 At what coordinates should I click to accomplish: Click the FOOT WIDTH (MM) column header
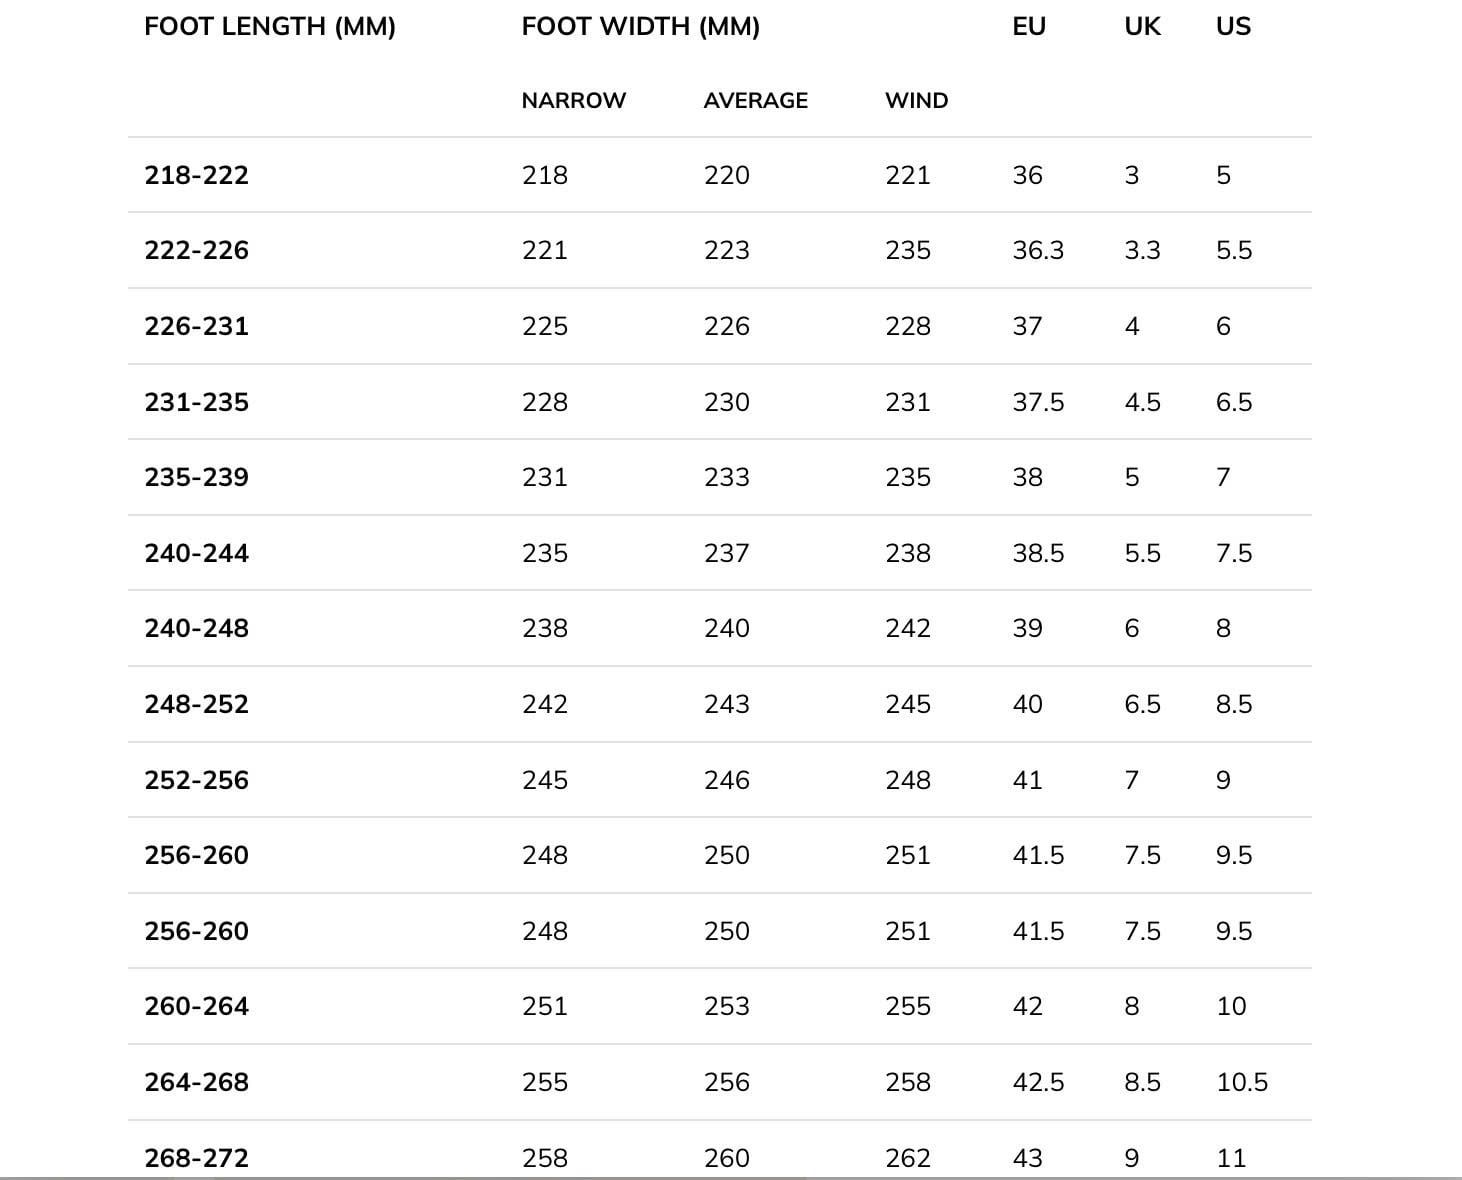[x=640, y=27]
